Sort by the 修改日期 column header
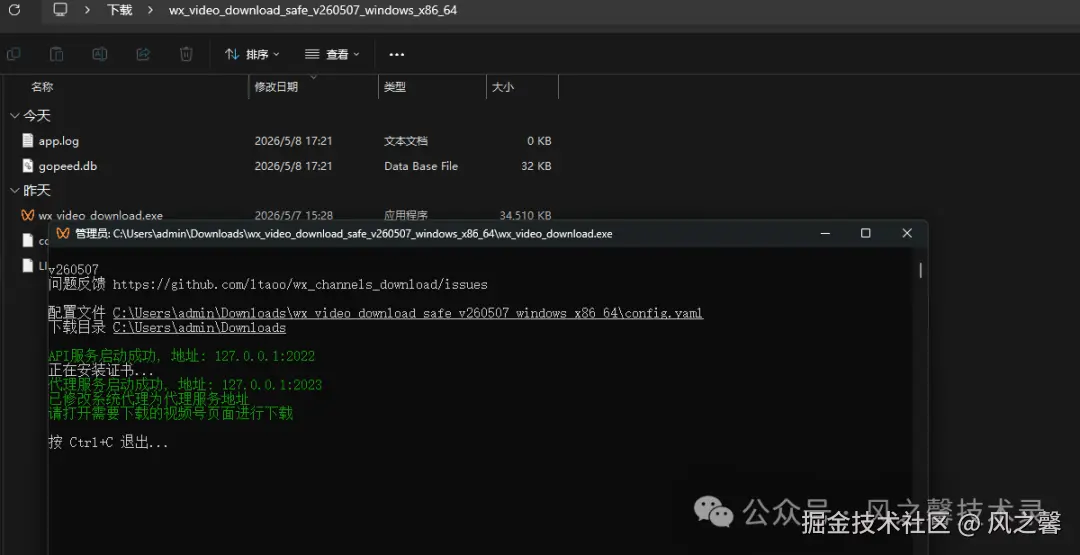1080x555 pixels. coord(276,87)
